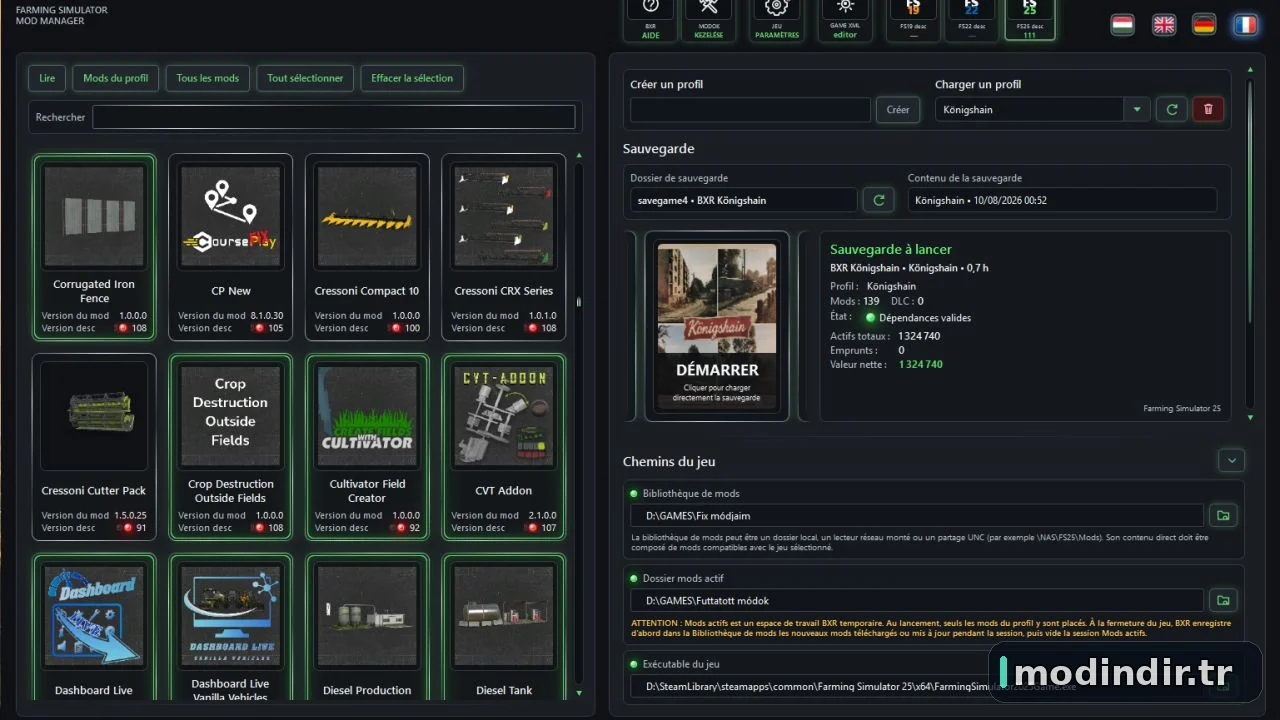This screenshot has width=1280, height=720.
Task: Select the Cressoni Cutter Pack mod card
Action: [x=95, y=447]
